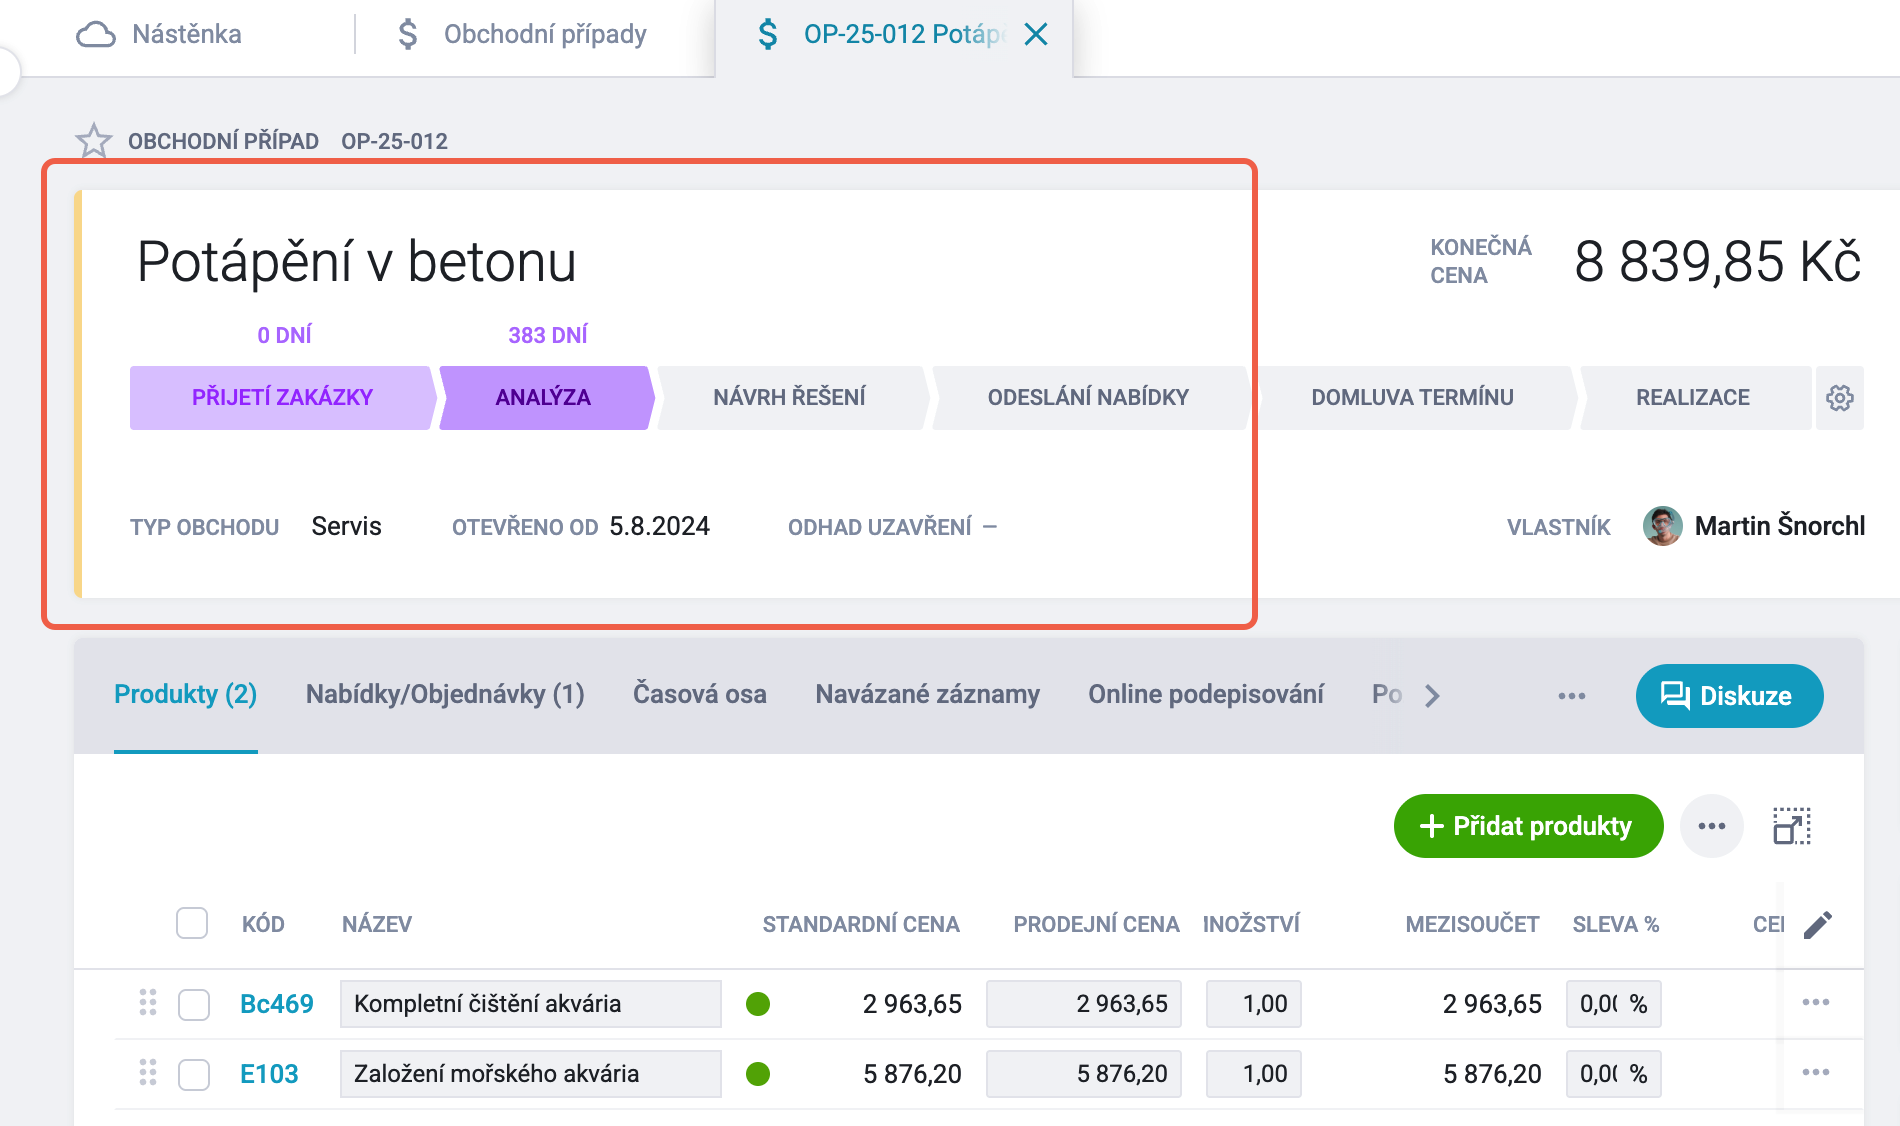Open the Navázané záznamy tab
Viewport: 1900px width, 1126px height.
[x=928, y=694]
